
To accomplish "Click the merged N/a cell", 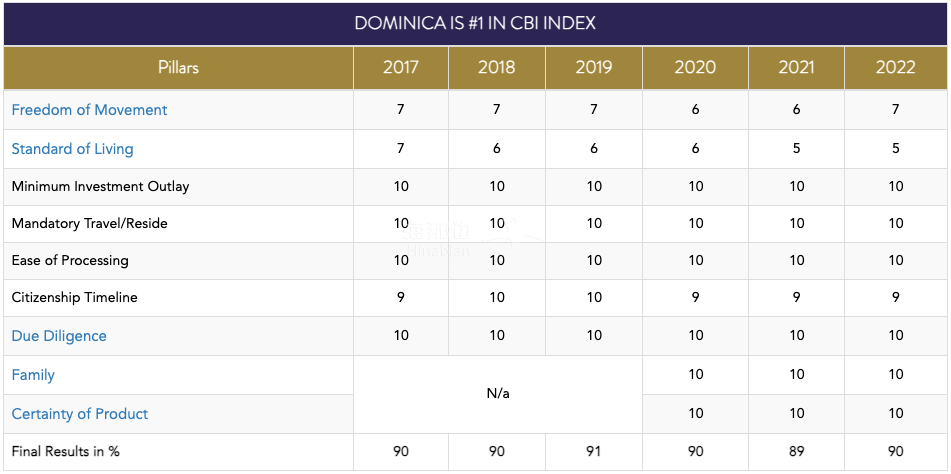I will tap(498, 394).
